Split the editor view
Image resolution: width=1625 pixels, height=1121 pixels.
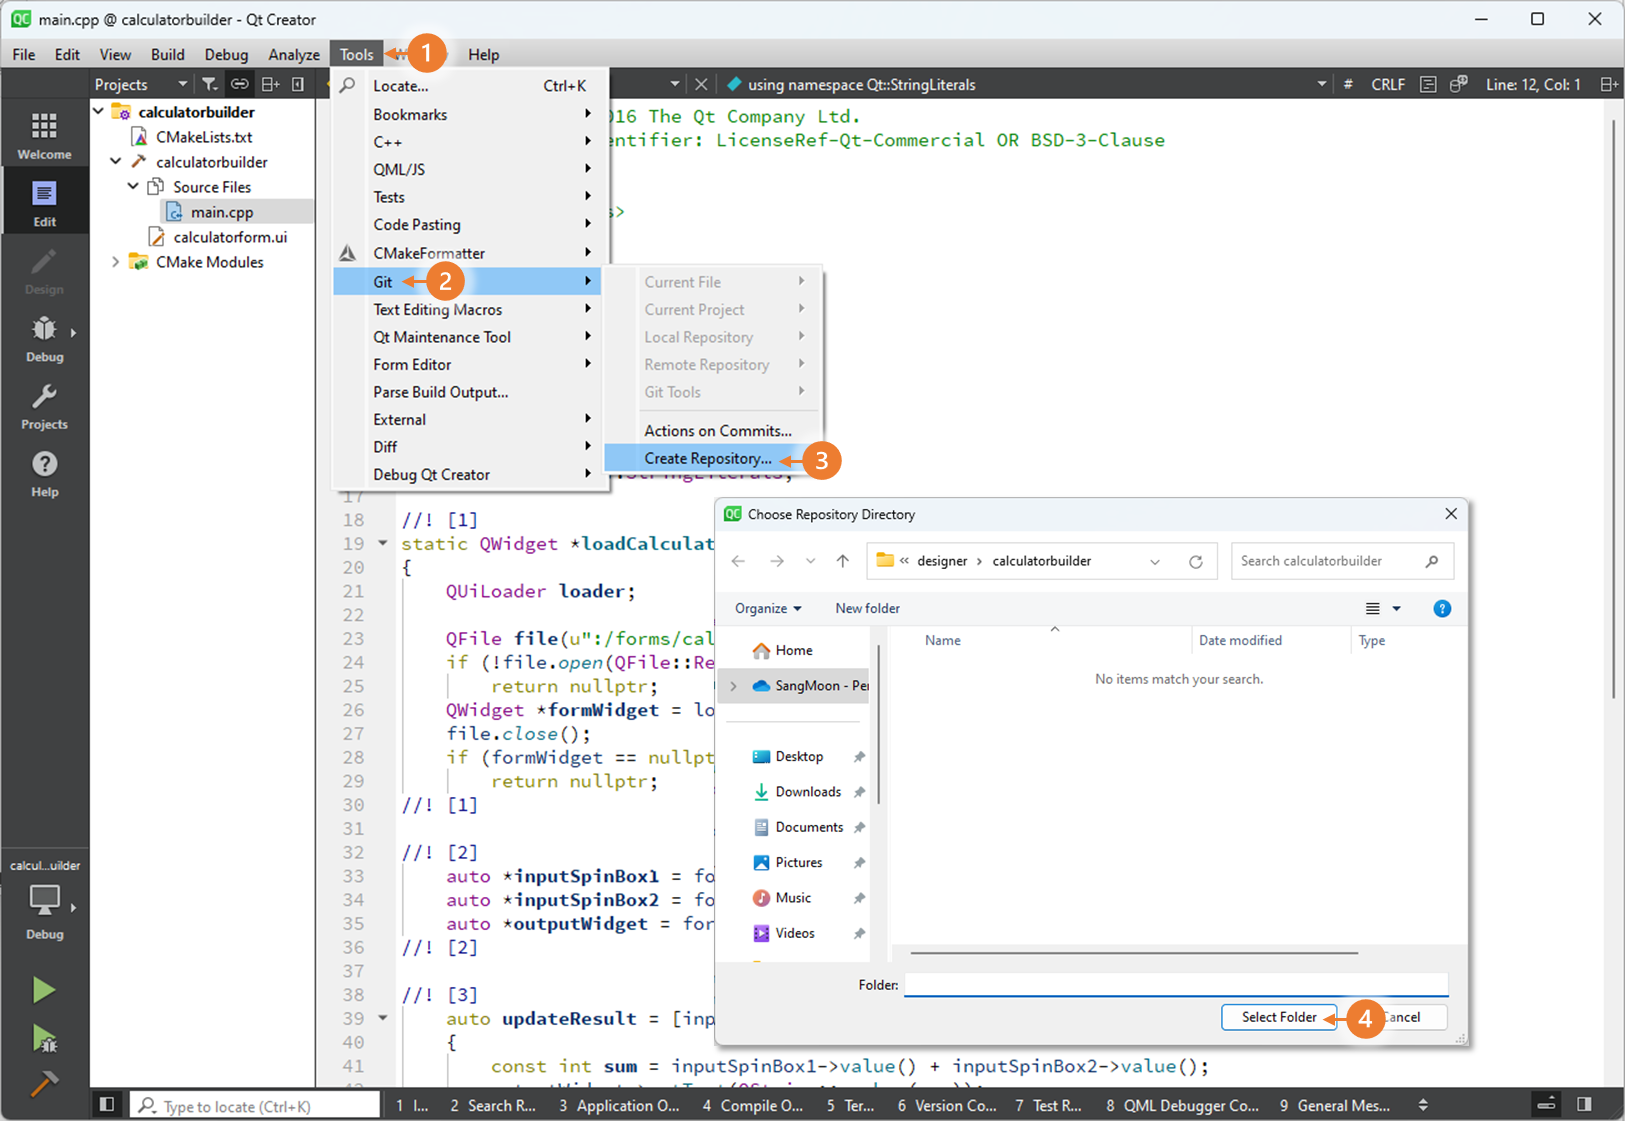(x=1608, y=84)
